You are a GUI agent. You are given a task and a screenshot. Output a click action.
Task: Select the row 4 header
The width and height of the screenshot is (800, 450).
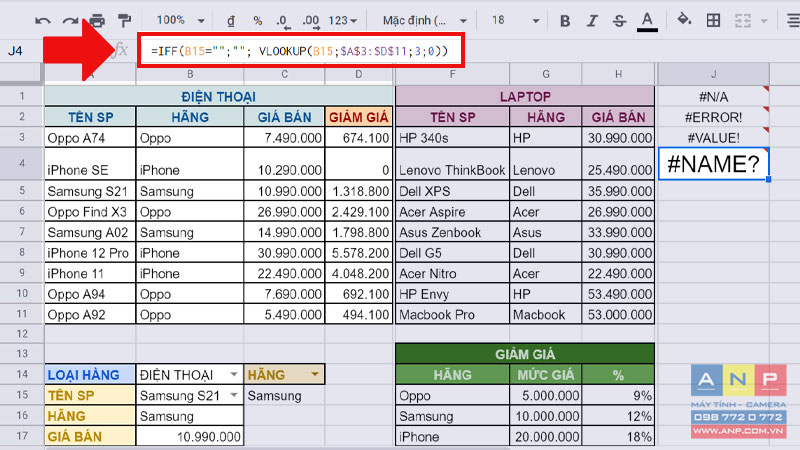tap(22, 163)
